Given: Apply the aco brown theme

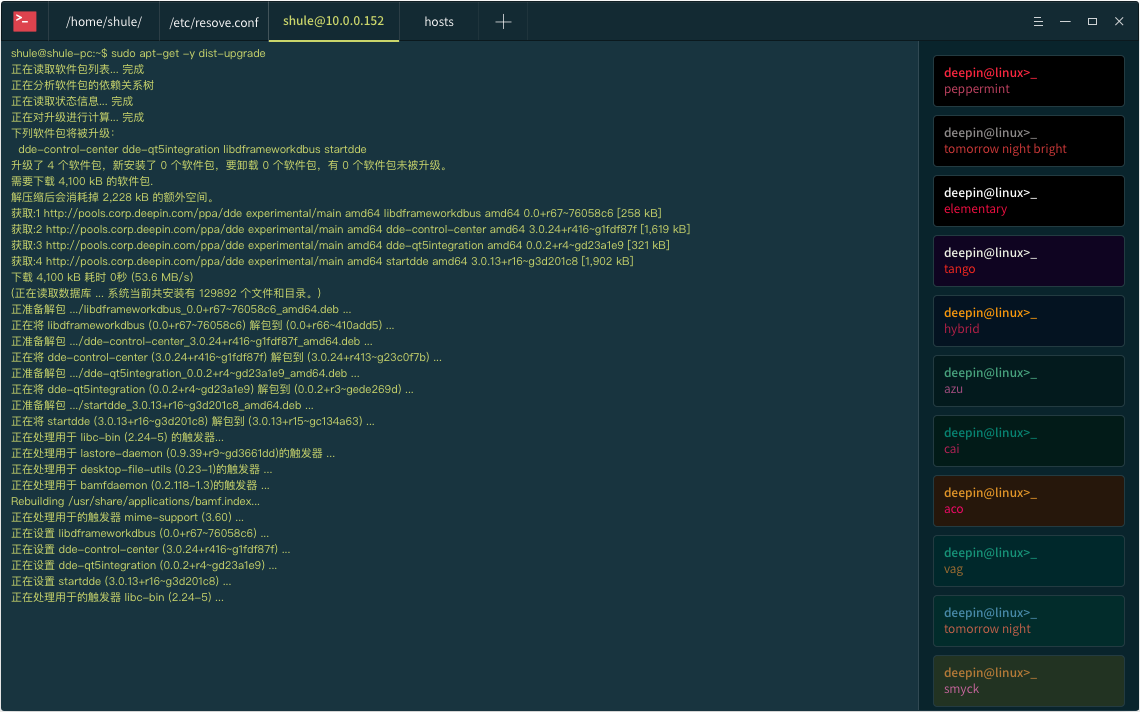Looking at the screenshot, I should click(1029, 501).
